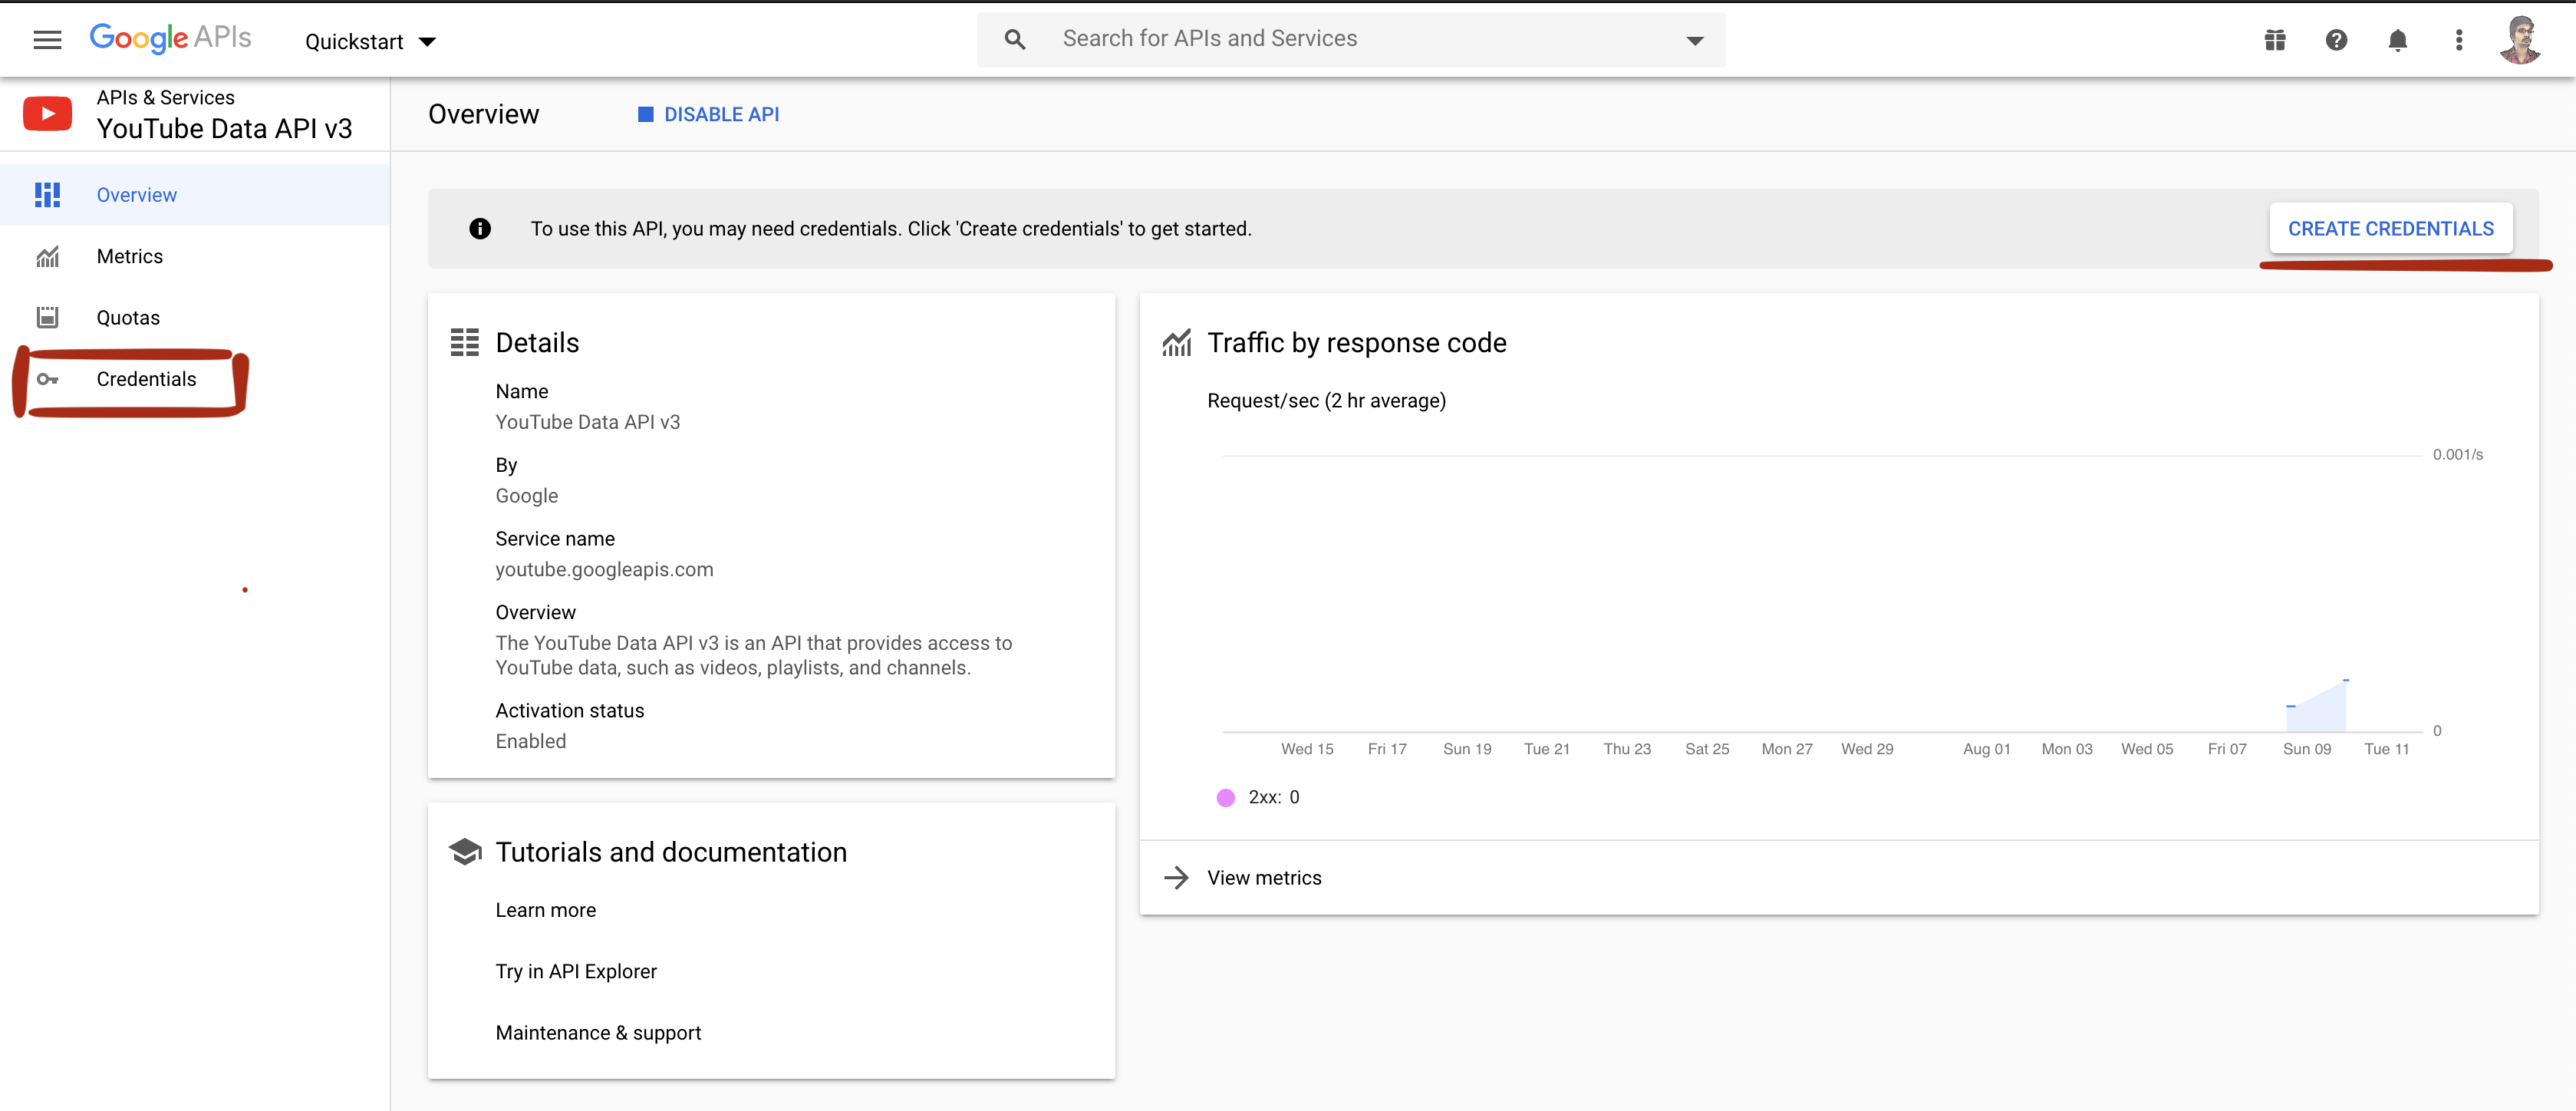This screenshot has height=1111, width=2576.
Task: Click the CREATE CREDENTIALS button
Action: (x=2390, y=229)
